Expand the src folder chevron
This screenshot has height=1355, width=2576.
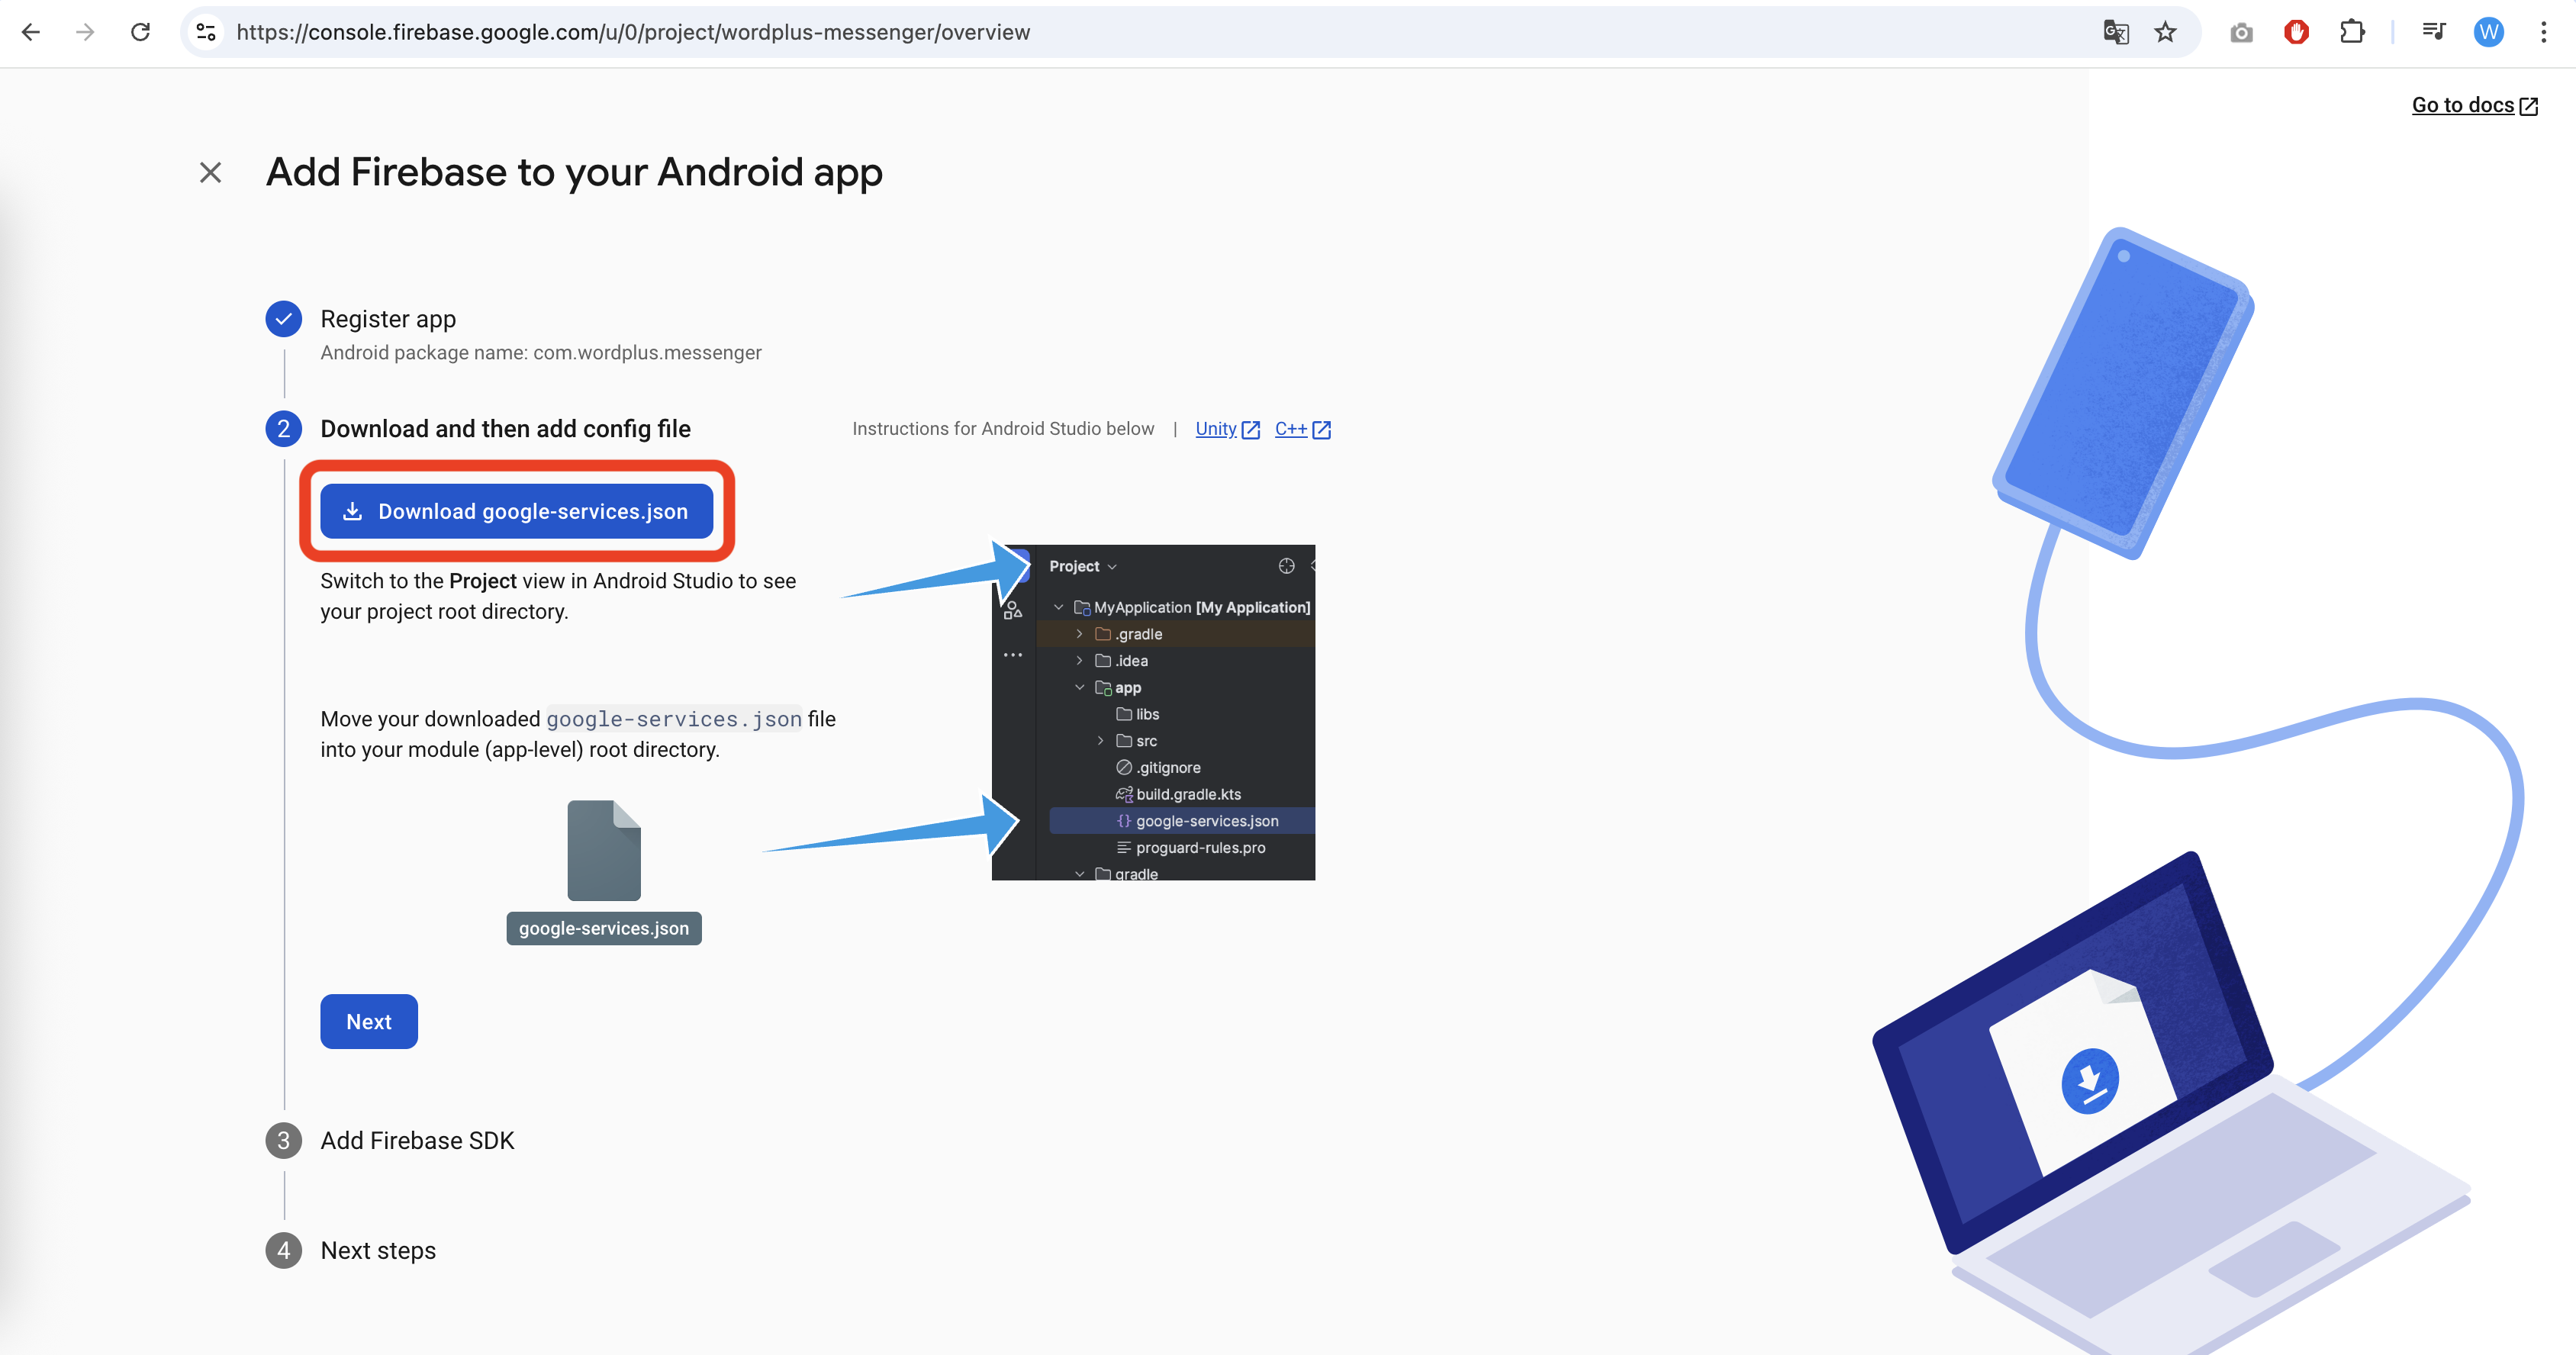1101,741
